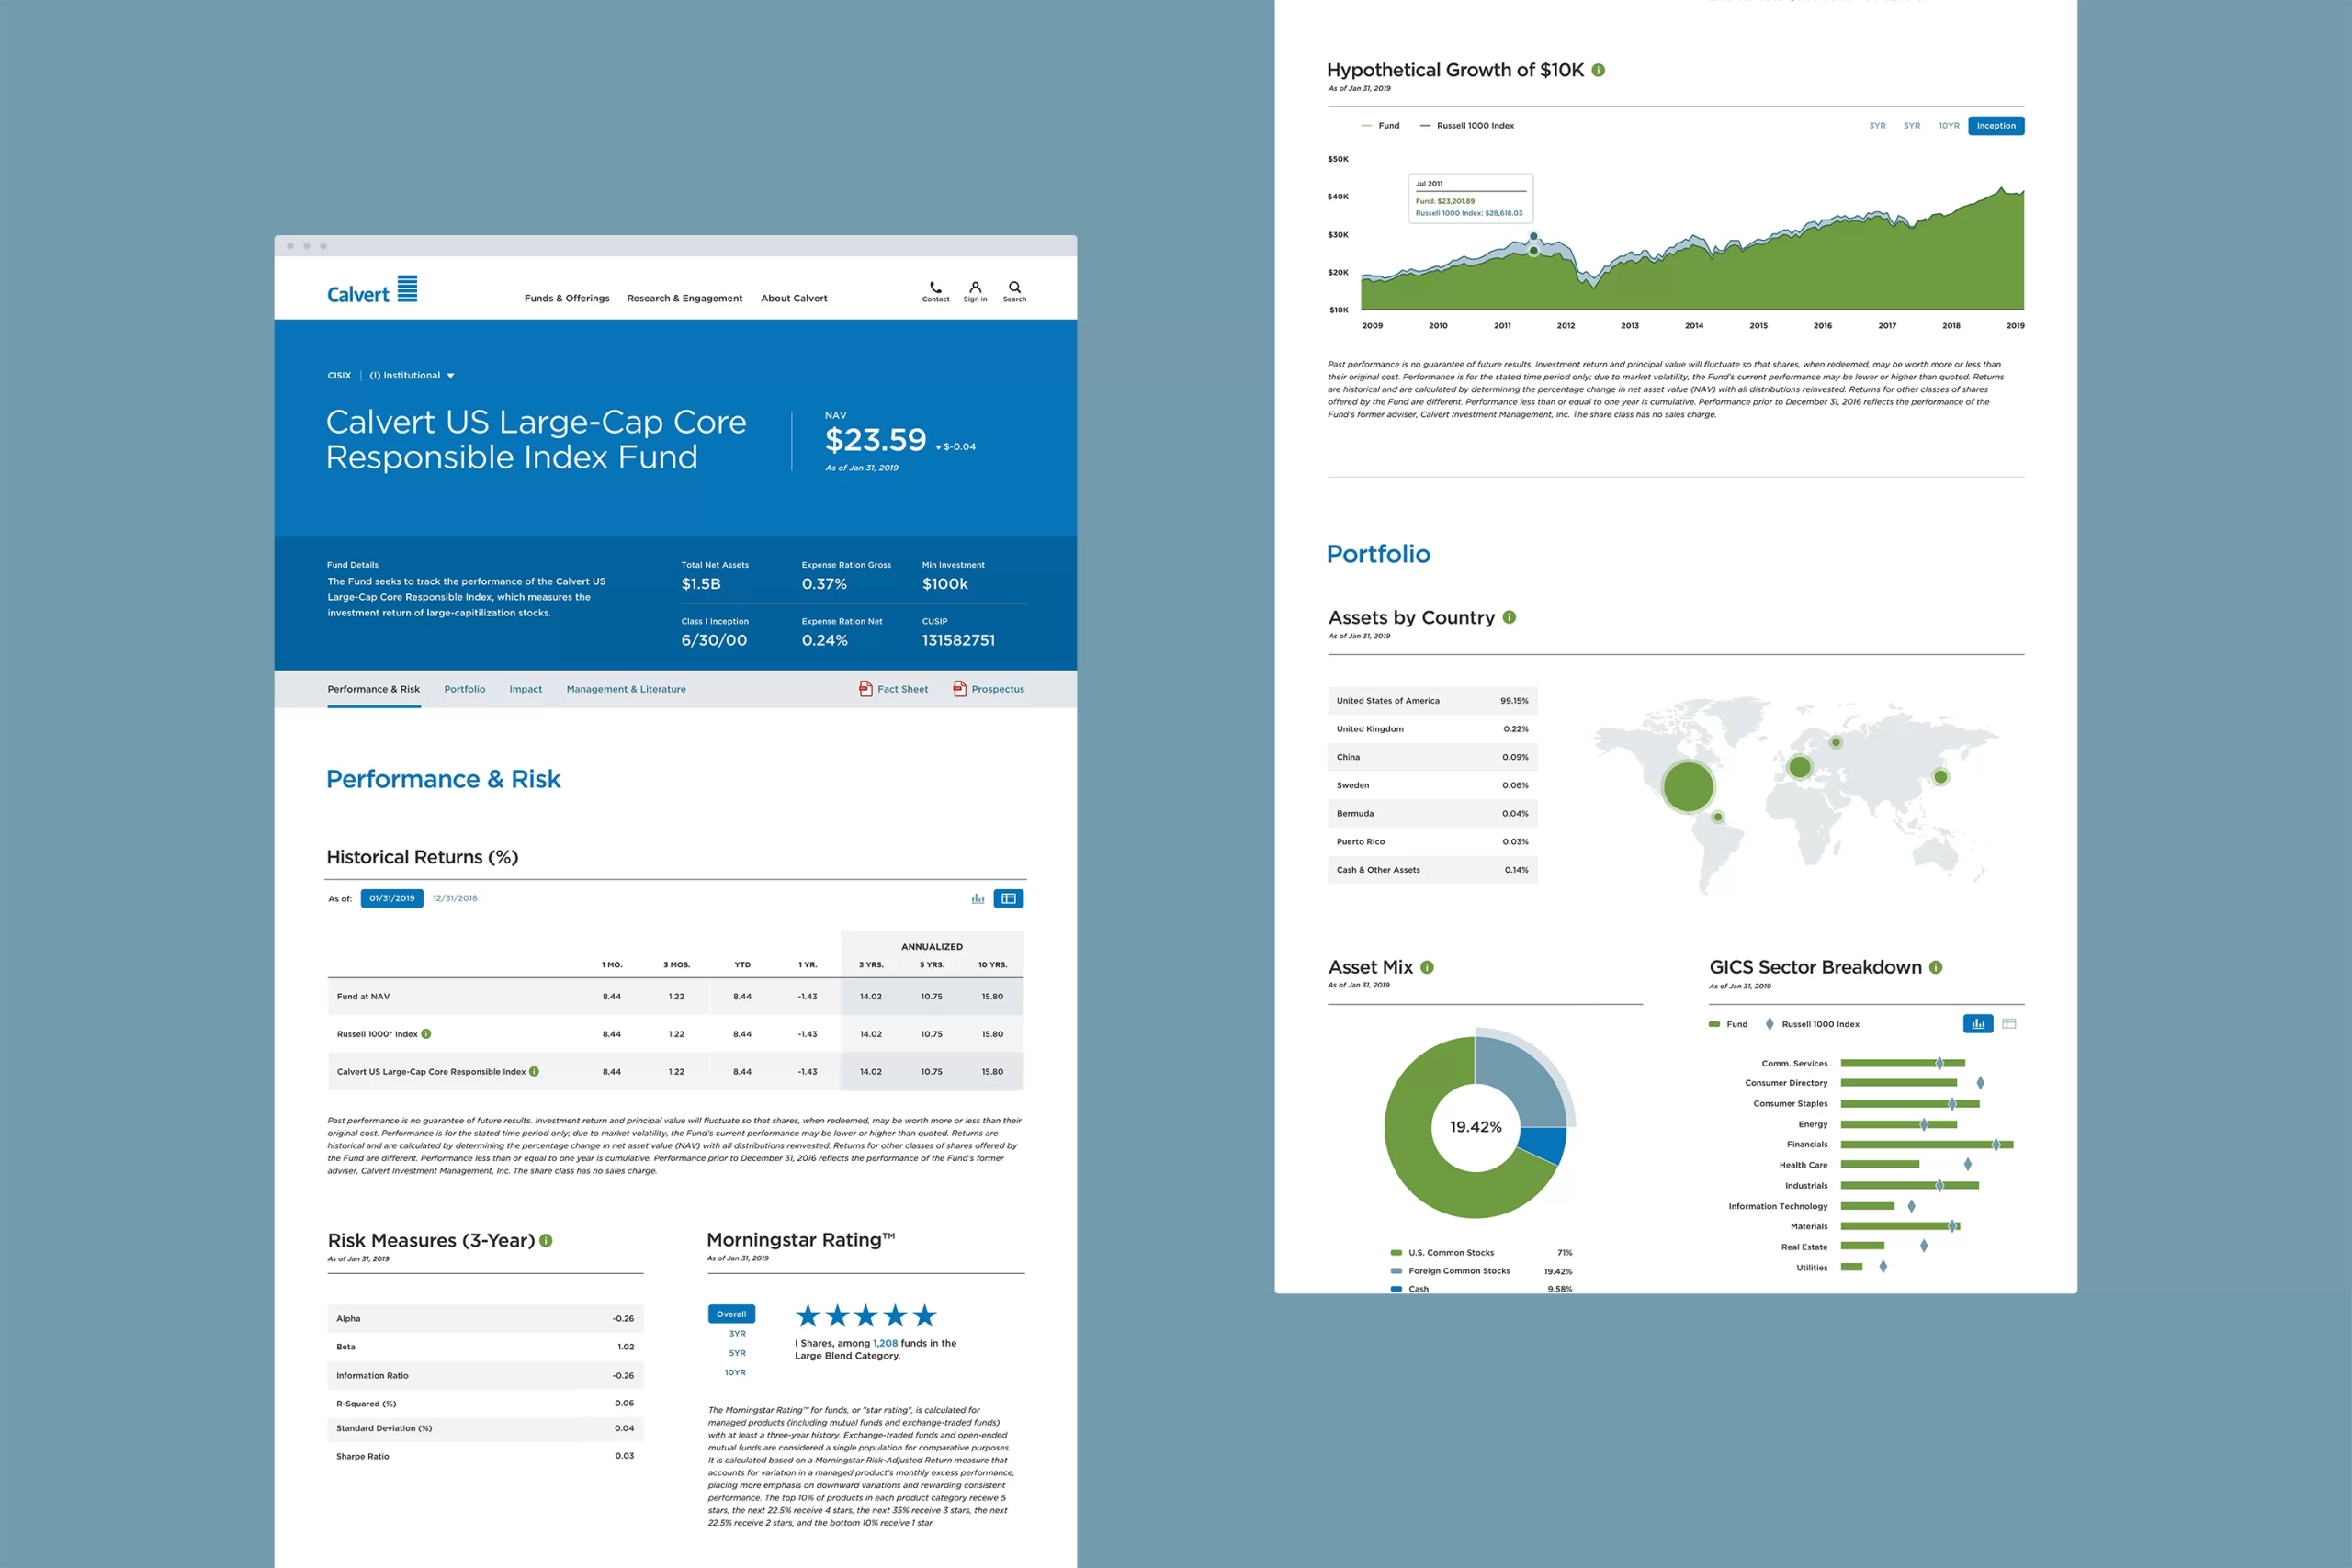This screenshot has height=1568, width=2352.
Task: Select the 5YR Morningstar rating period
Action: [737, 1353]
